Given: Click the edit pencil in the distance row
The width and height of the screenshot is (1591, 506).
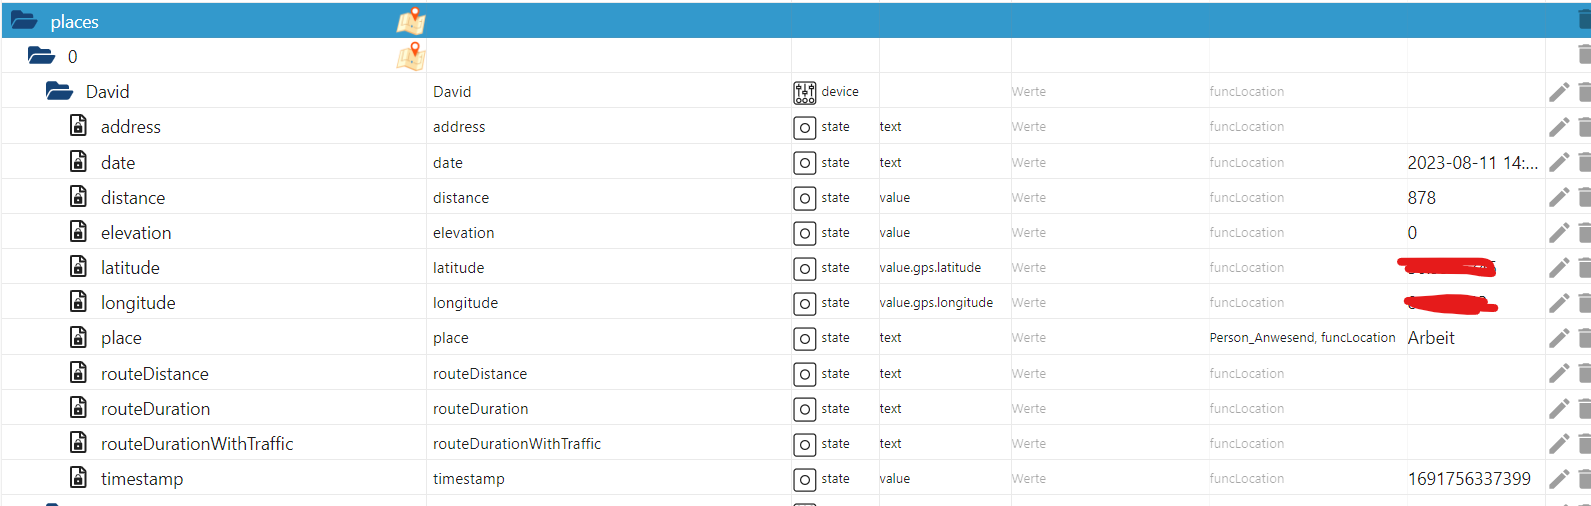Looking at the screenshot, I should pyautogui.click(x=1558, y=198).
